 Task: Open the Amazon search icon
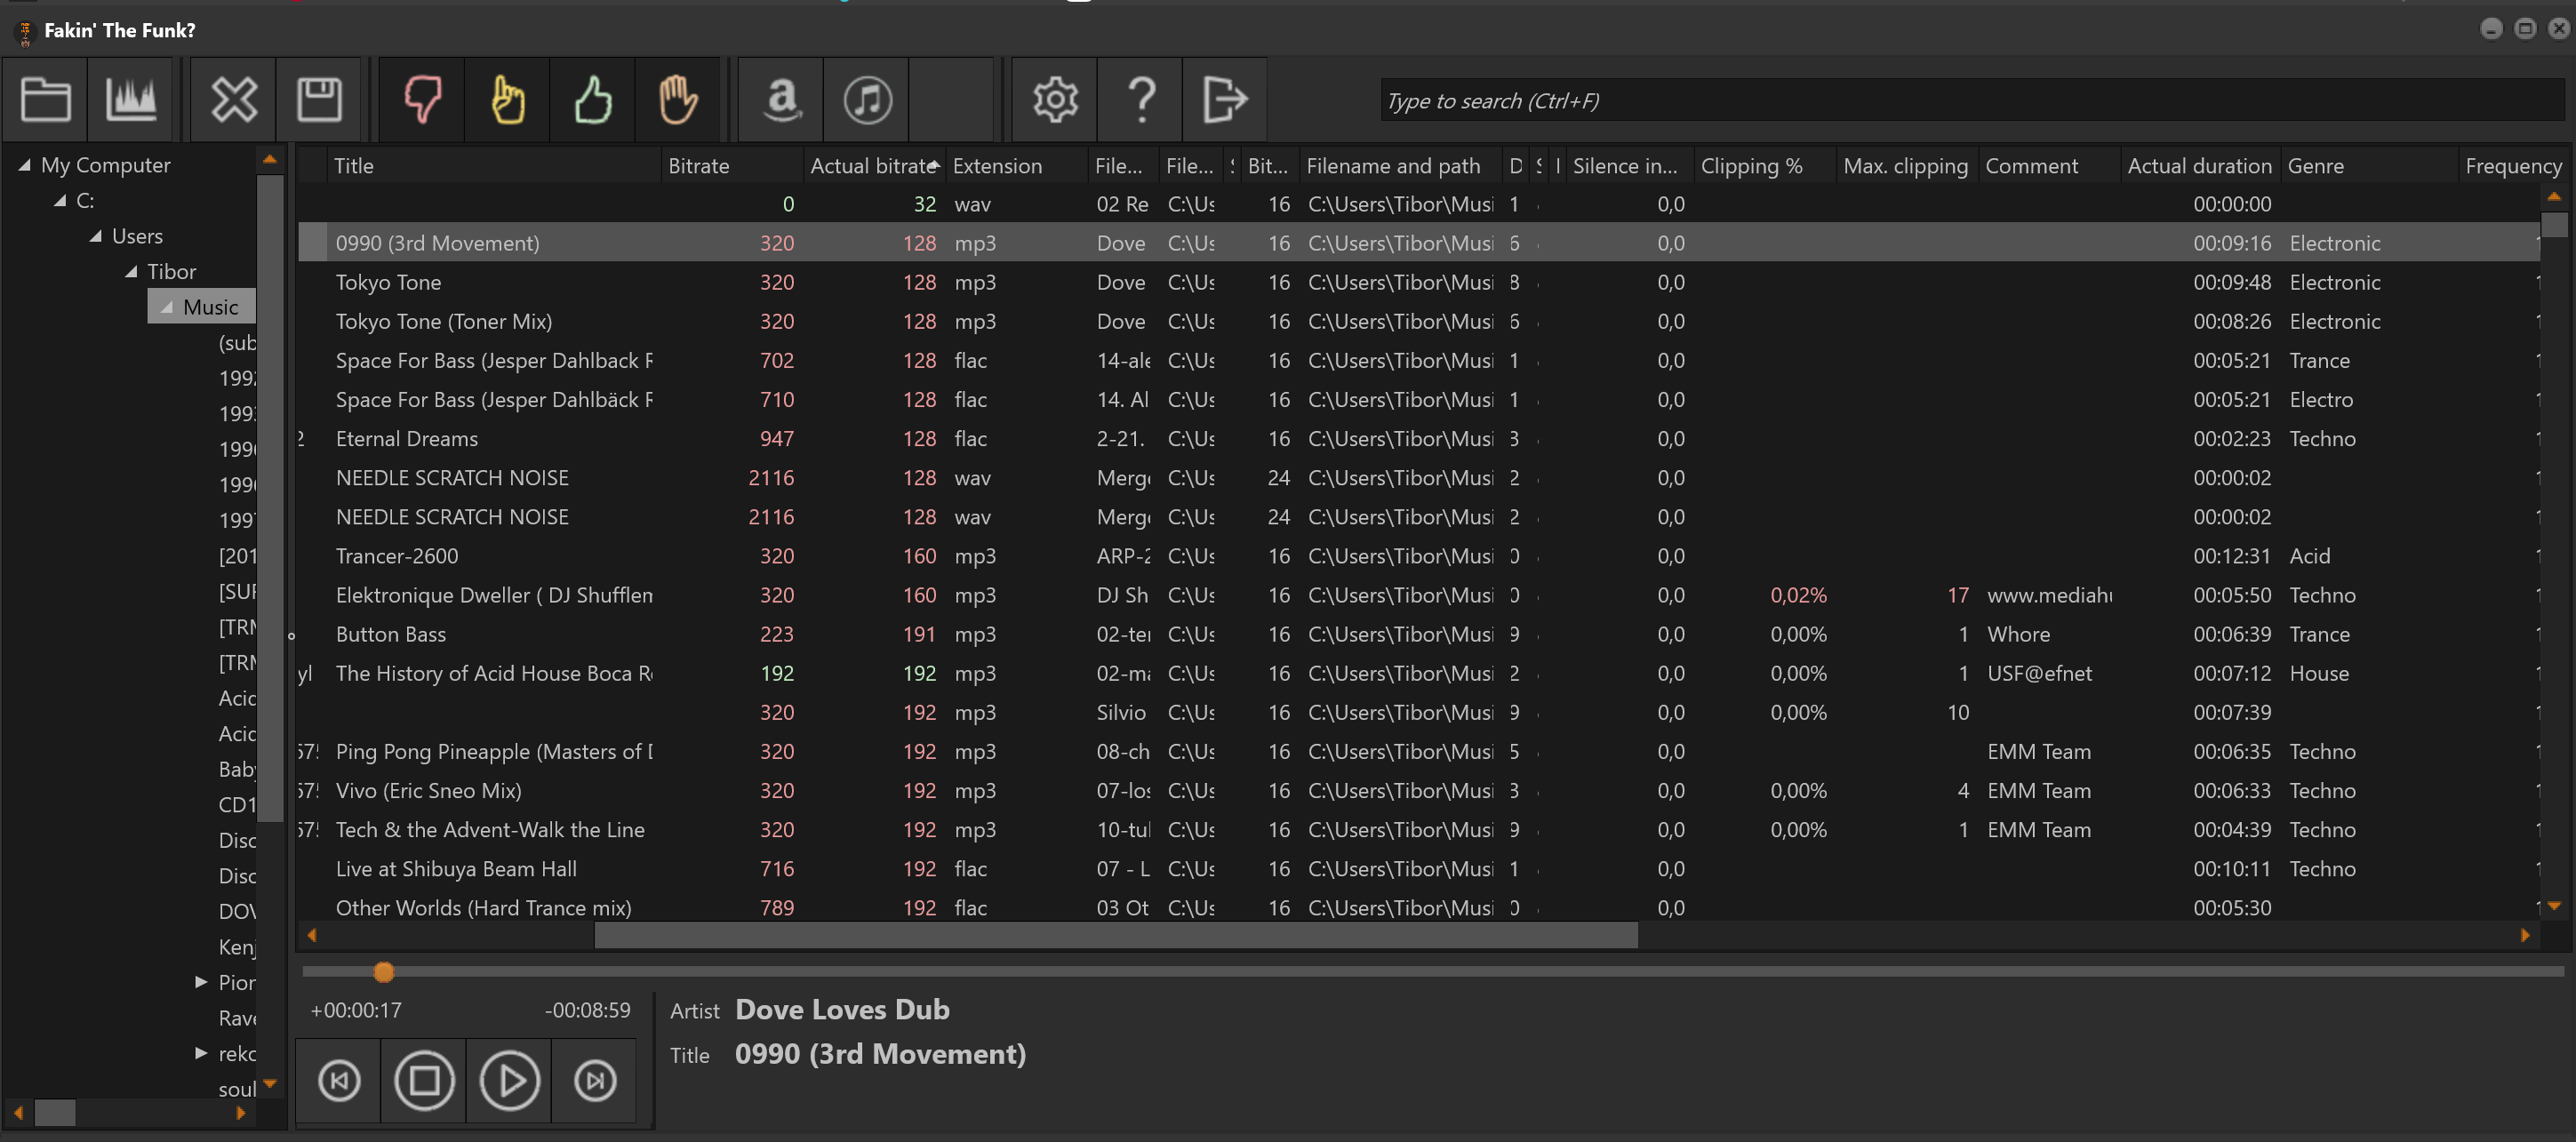[781, 100]
